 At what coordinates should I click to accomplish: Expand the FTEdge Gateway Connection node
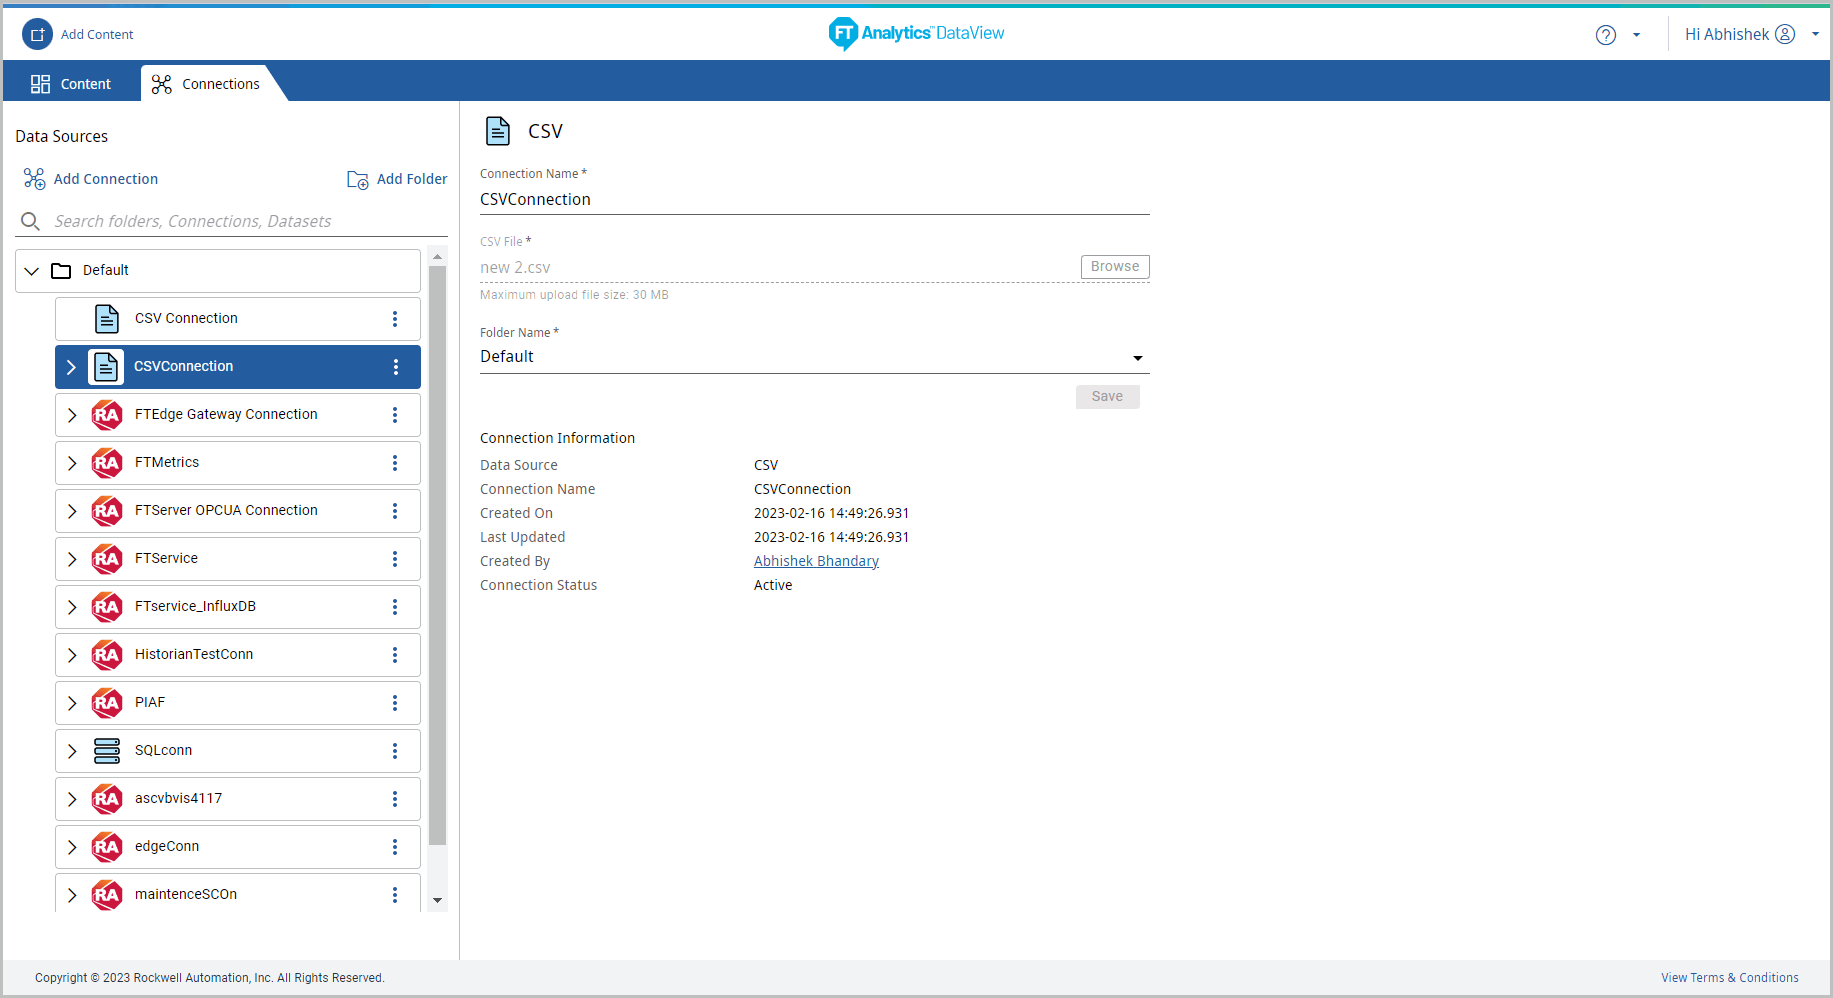click(x=72, y=415)
